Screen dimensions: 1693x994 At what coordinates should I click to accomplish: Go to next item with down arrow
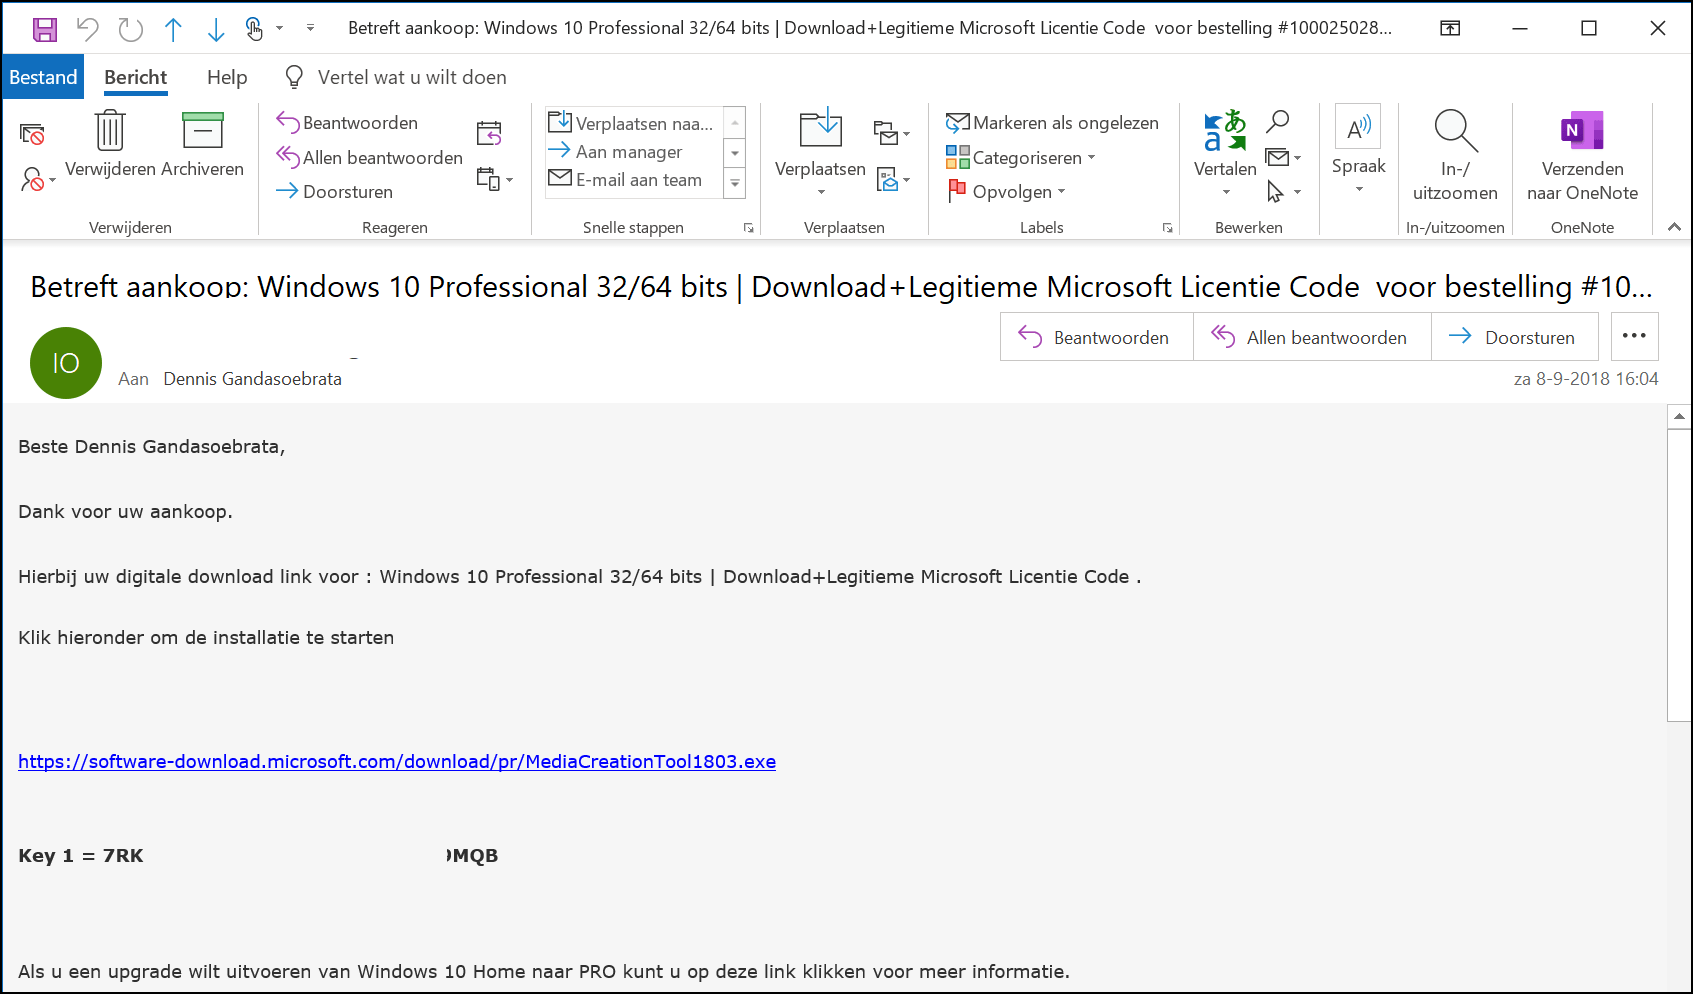(215, 29)
